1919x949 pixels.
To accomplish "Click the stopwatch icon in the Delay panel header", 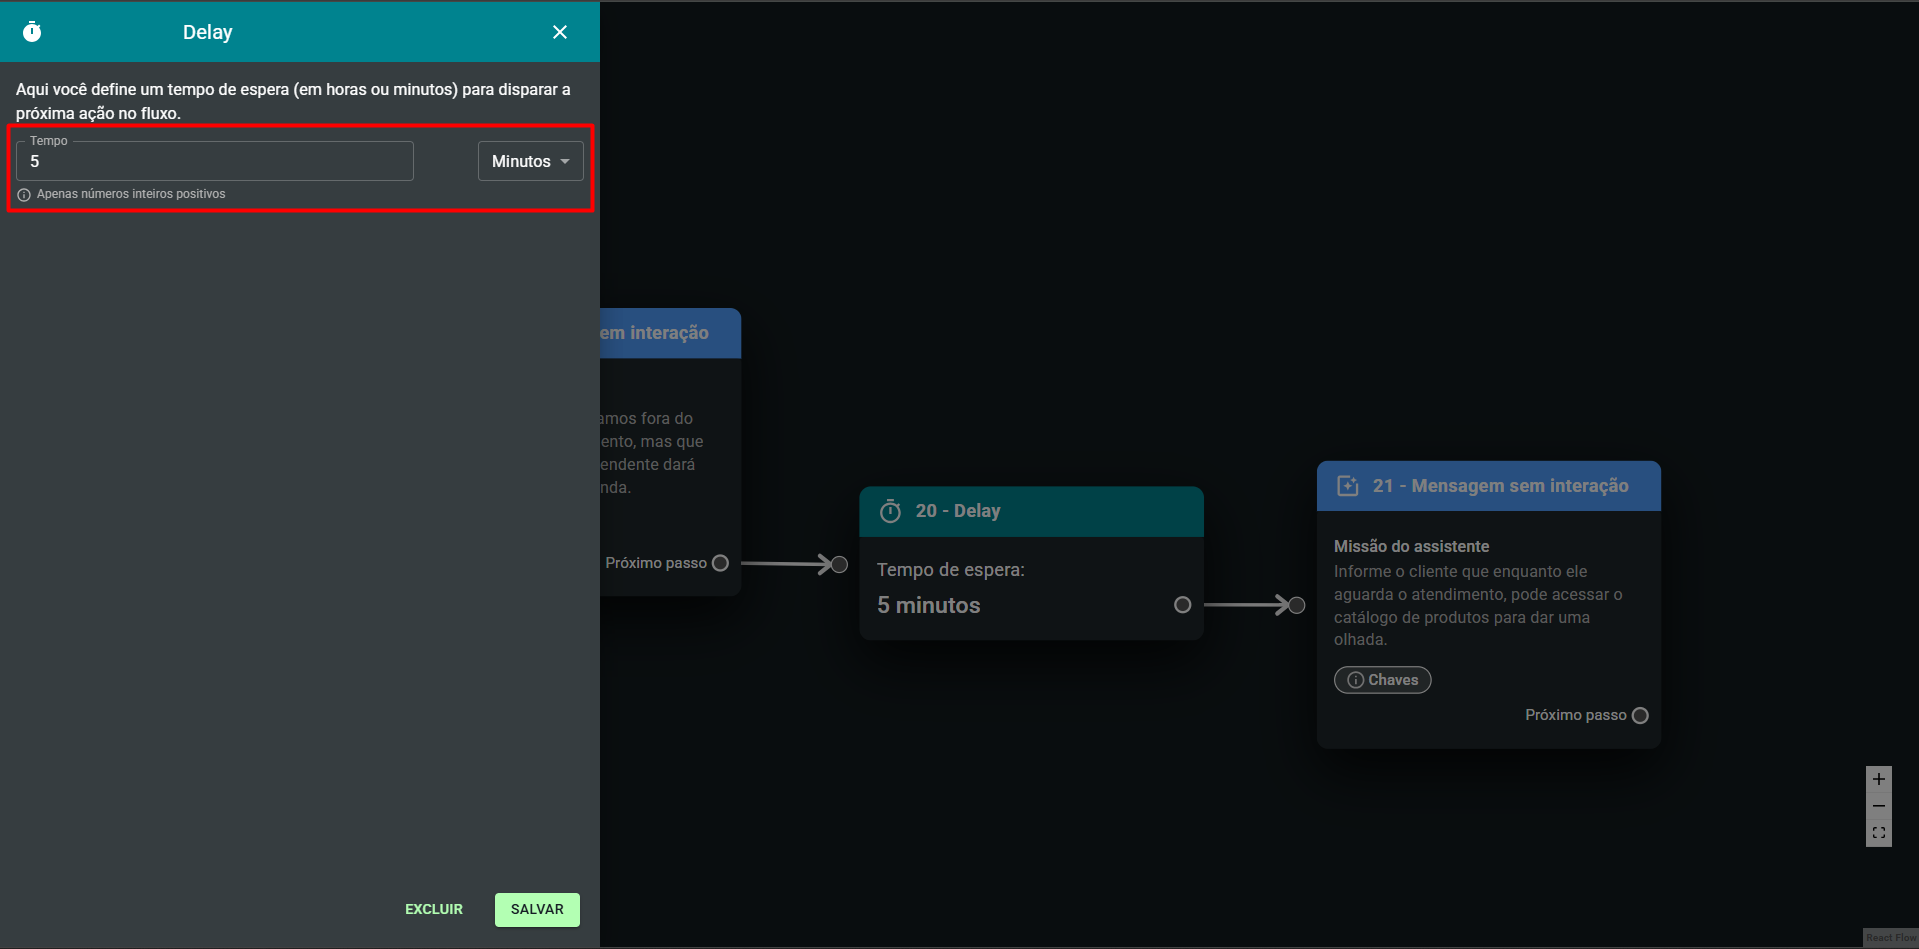I will (x=32, y=32).
